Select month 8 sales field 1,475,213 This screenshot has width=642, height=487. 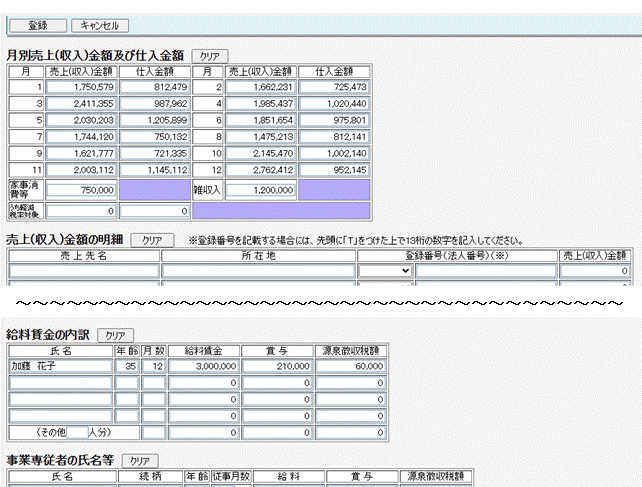(261, 136)
